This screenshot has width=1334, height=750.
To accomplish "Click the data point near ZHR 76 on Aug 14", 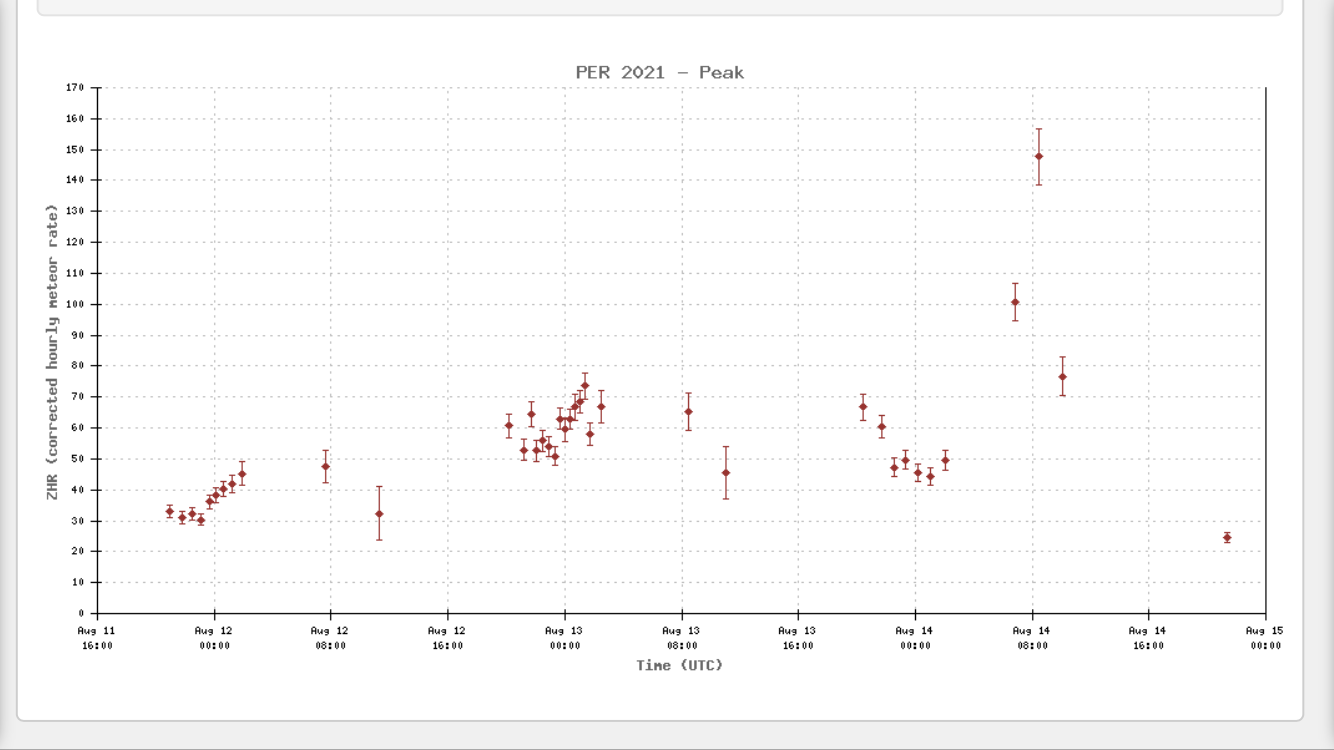I will pos(1062,377).
